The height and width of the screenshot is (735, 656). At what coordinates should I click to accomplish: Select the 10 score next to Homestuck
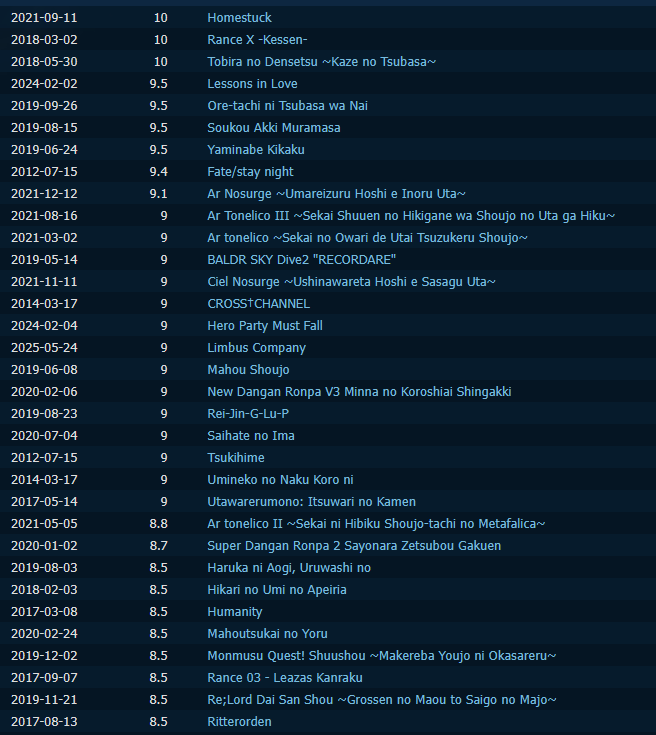coord(161,18)
